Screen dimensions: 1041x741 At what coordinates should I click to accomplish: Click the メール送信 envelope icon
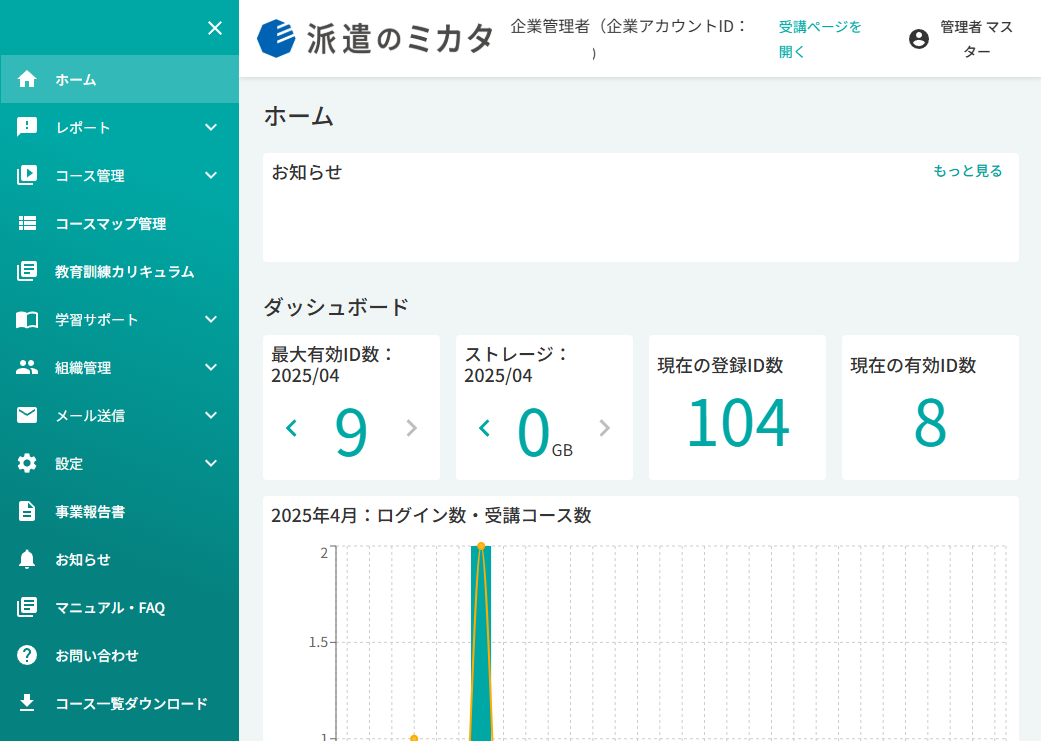(27, 415)
